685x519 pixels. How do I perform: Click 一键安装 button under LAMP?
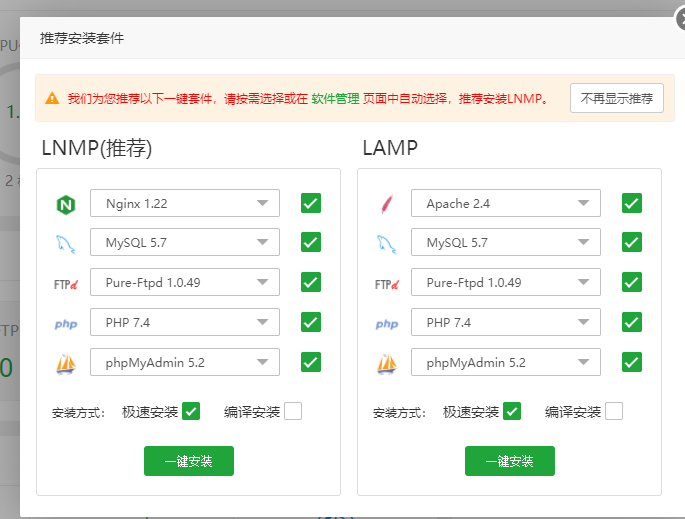click(510, 461)
